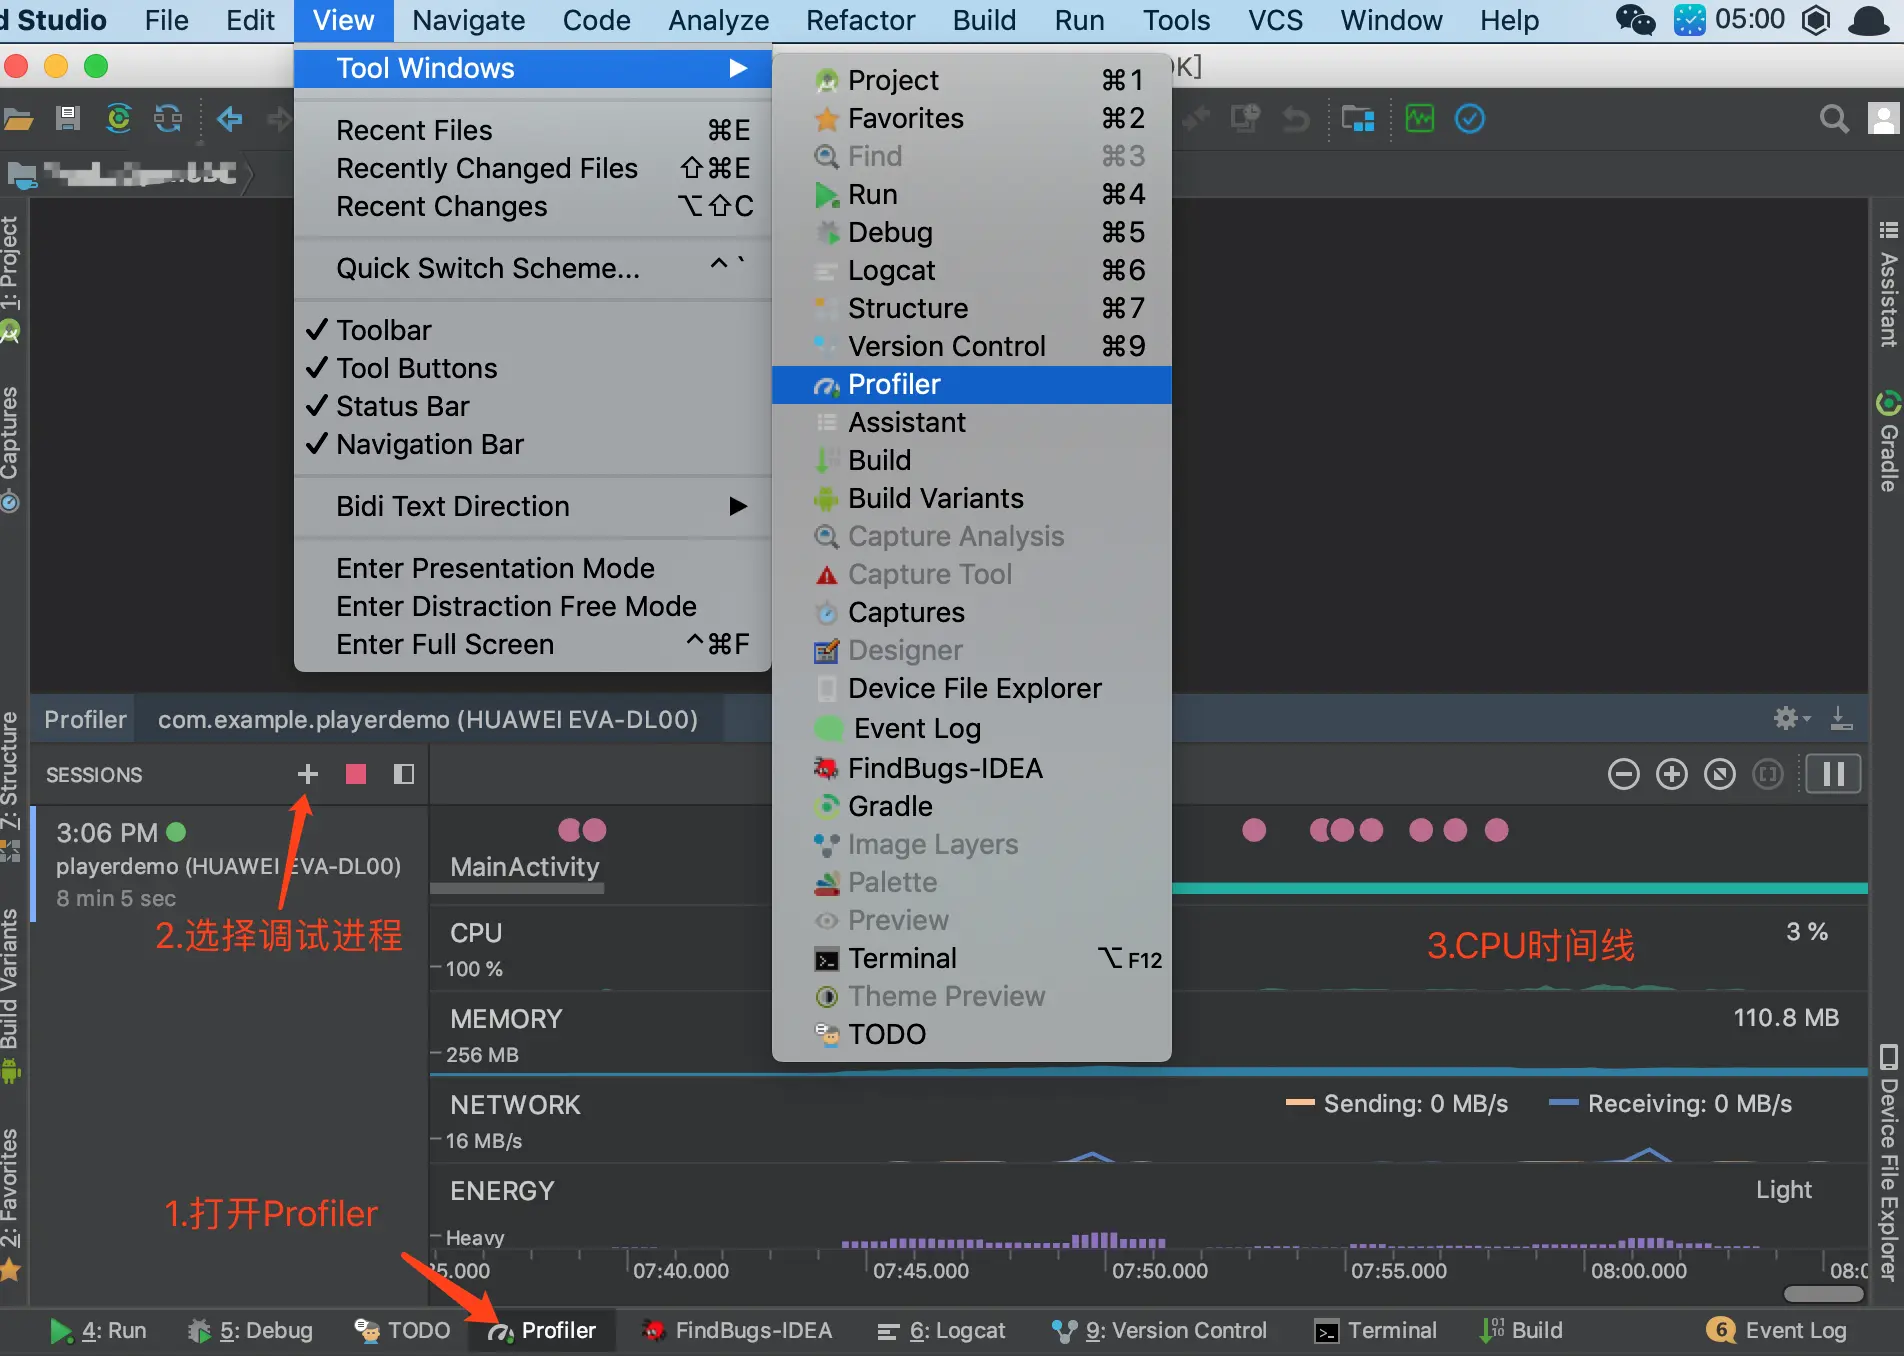Open the File menu
The height and width of the screenshot is (1356, 1904).
point(166,20)
